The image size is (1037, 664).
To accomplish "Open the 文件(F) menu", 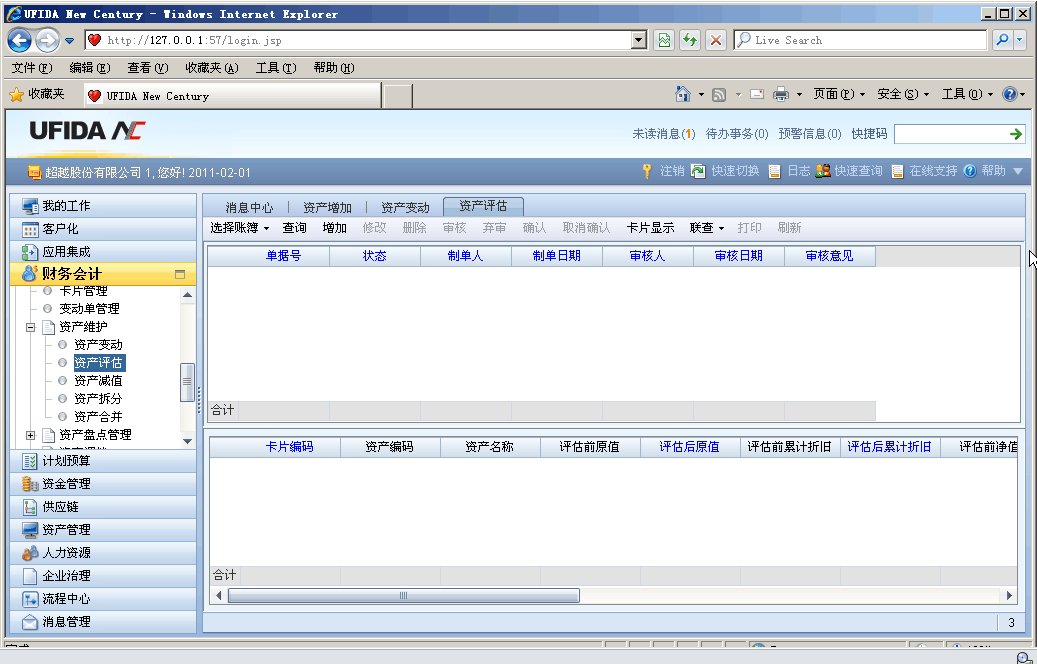I will pyautogui.click(x=32, y=67).
